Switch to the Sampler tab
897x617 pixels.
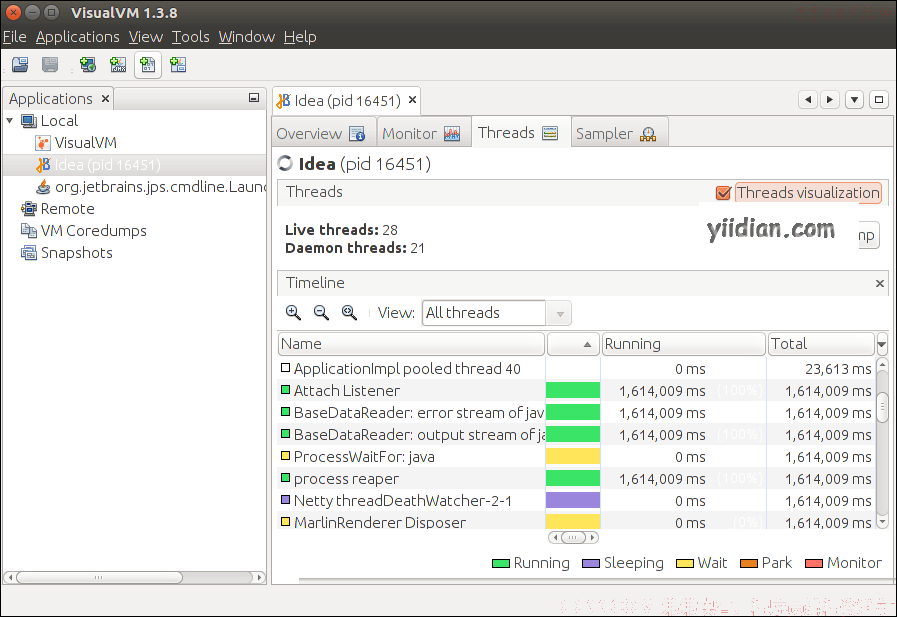tap(618, 133)
